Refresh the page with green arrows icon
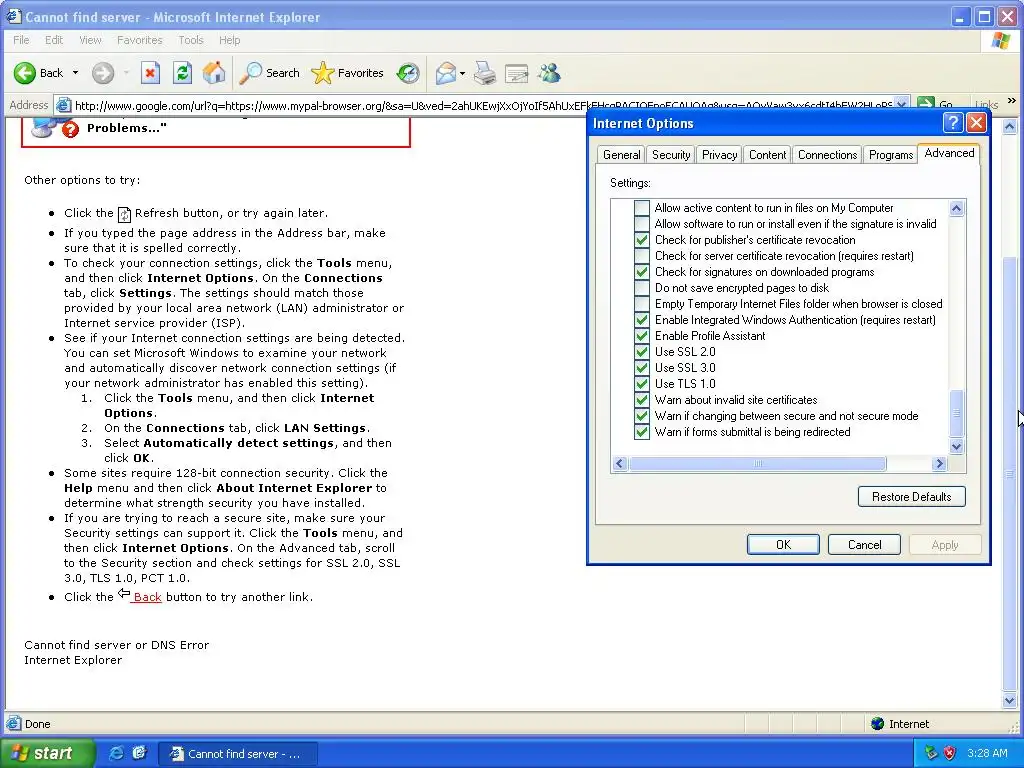 pyautogui.click(x=182, y=73)
